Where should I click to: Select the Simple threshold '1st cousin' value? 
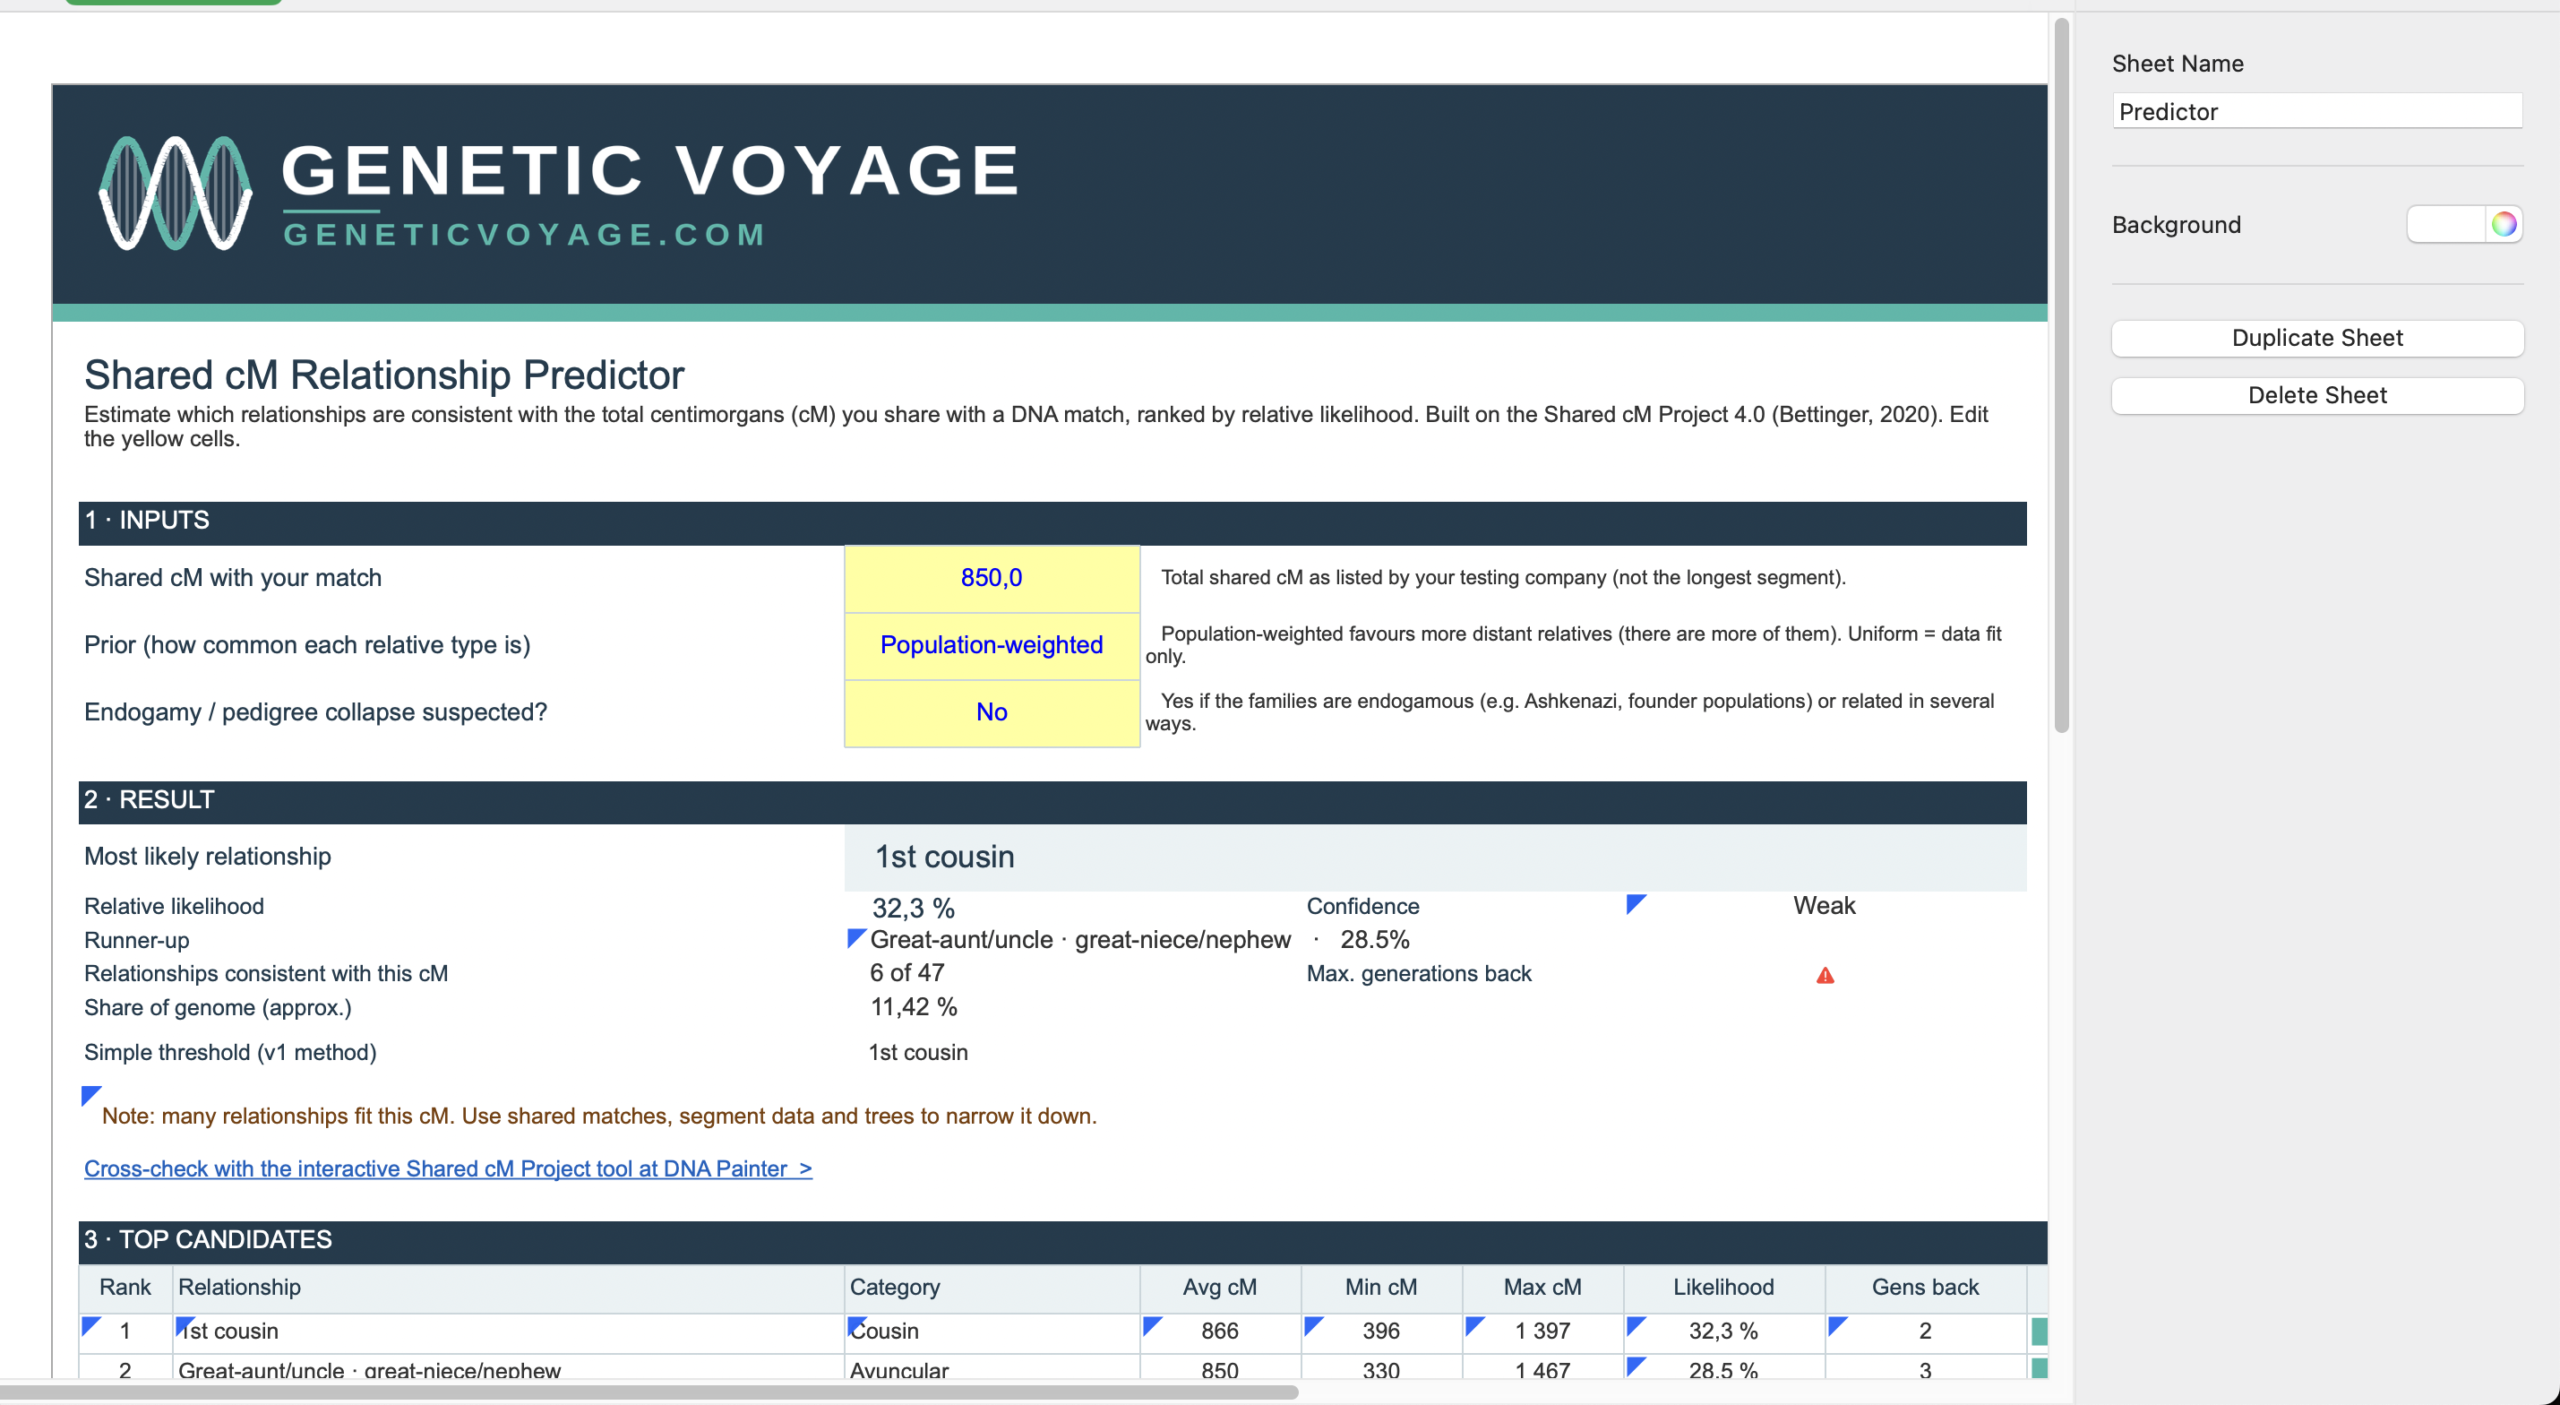click(918, 1052)
